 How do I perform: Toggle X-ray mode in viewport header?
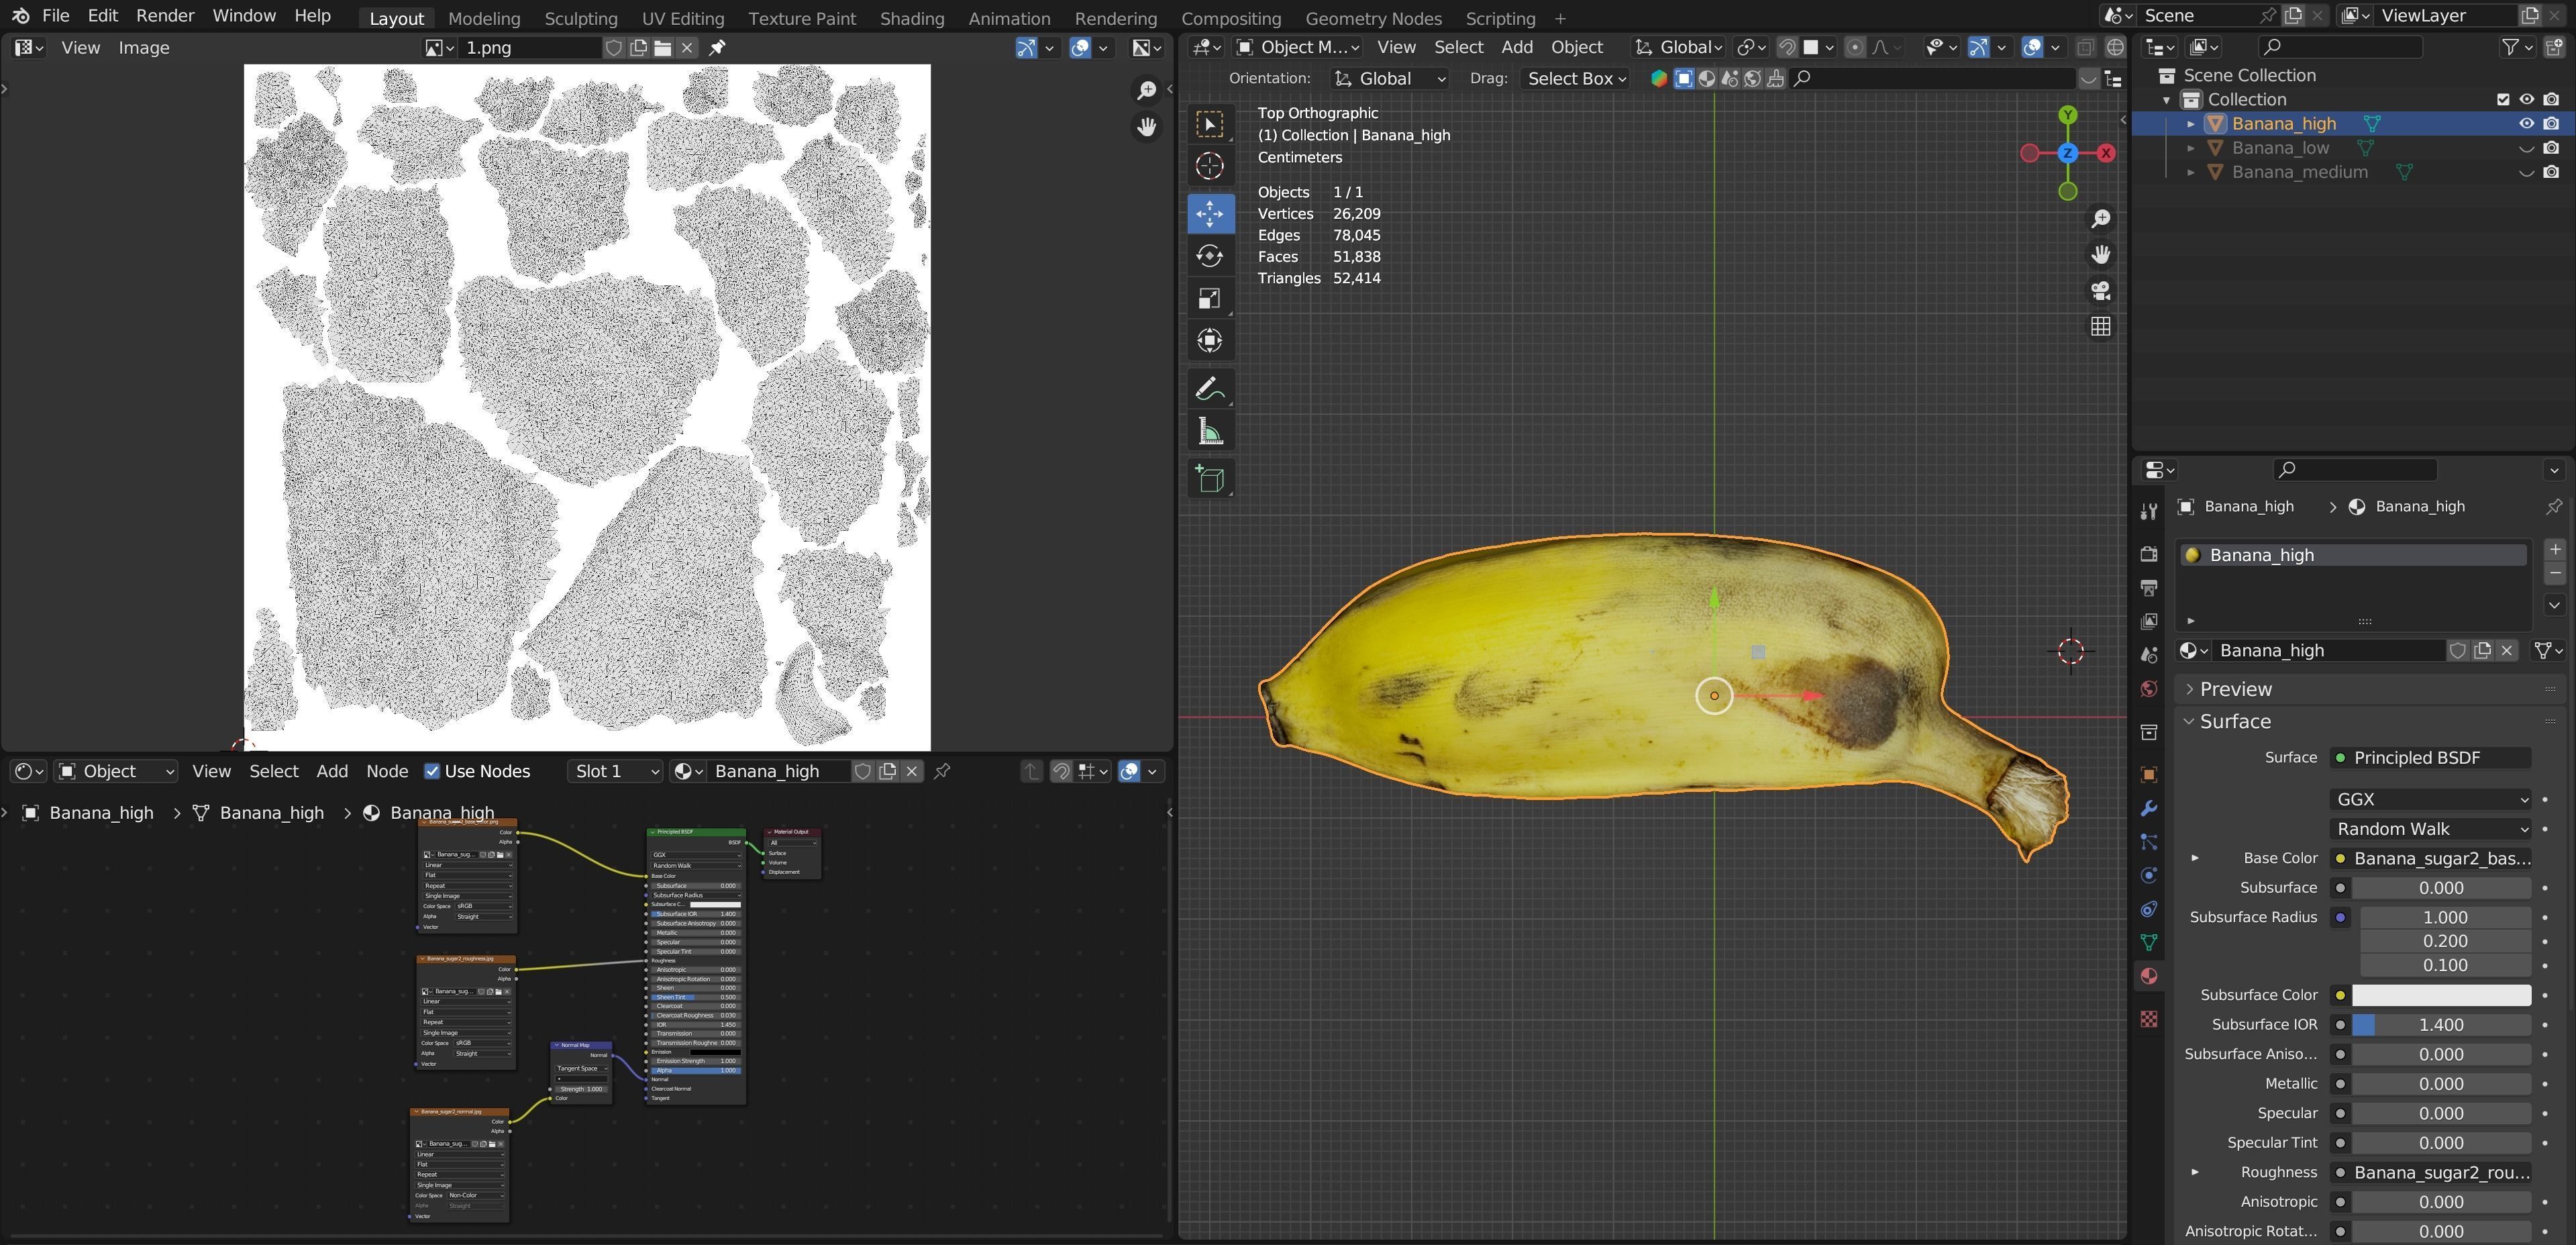pyautogui.click(x=2085, y=47)
